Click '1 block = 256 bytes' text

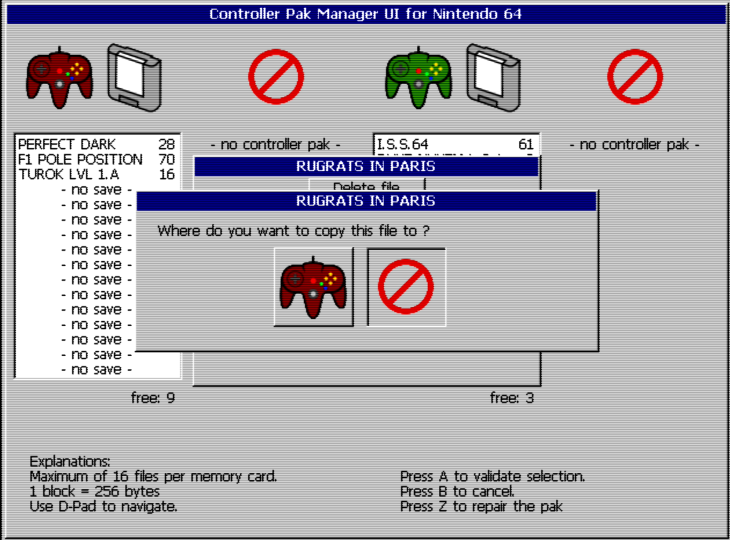tap(95, 491)
